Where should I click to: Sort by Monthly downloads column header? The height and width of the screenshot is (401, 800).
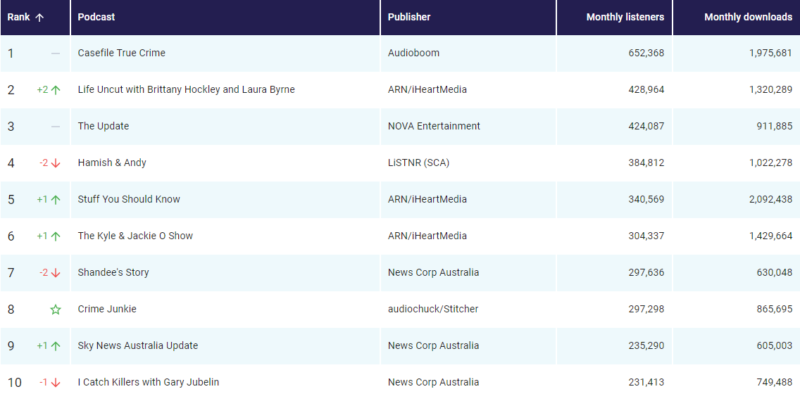[x=747, y=18]
